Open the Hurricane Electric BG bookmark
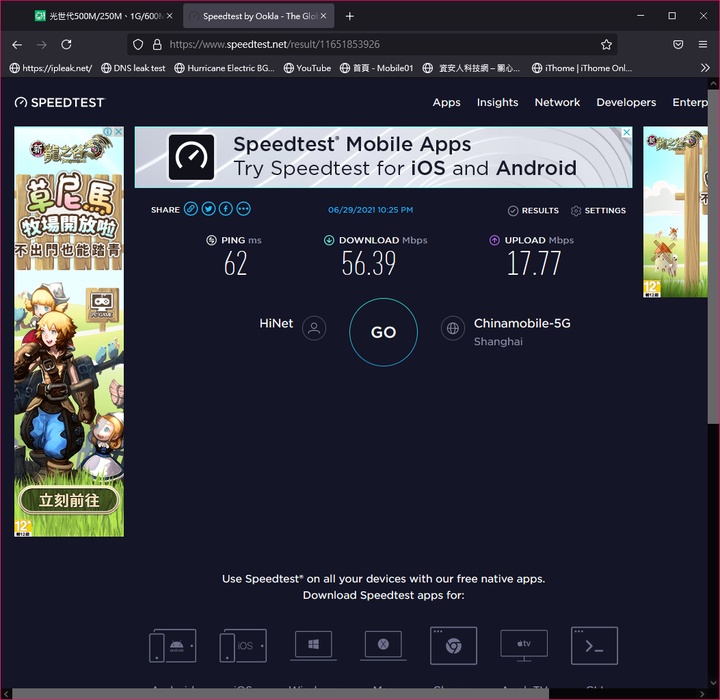 pyautogui.click(x=225, y=68)
